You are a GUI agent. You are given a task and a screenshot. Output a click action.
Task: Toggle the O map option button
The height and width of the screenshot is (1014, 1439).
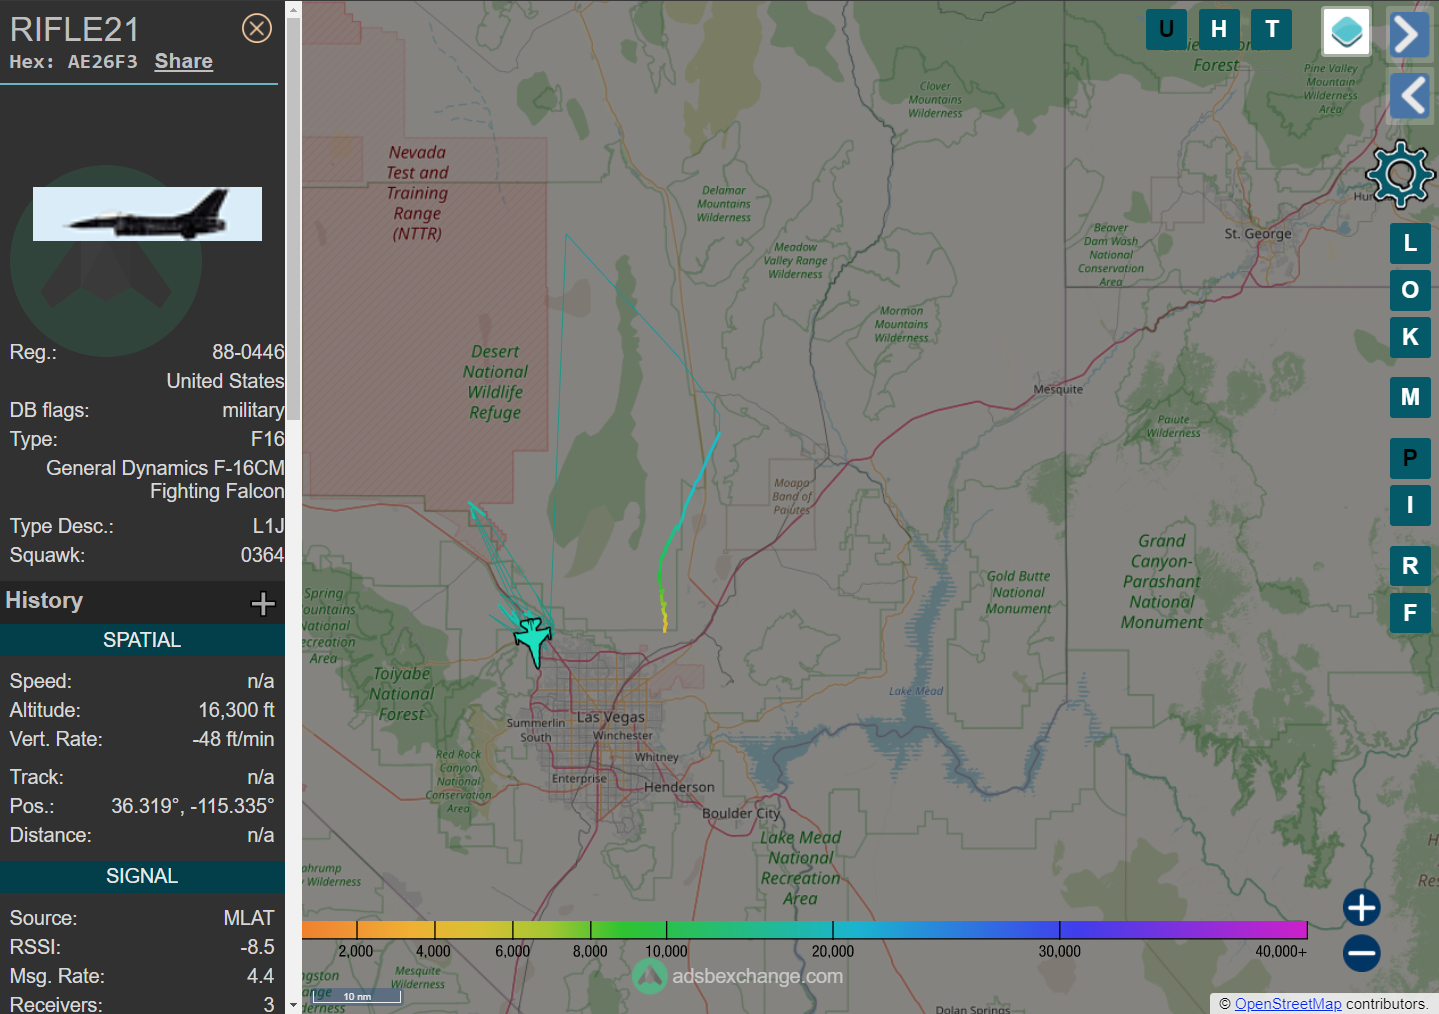tap(1410, 290)
